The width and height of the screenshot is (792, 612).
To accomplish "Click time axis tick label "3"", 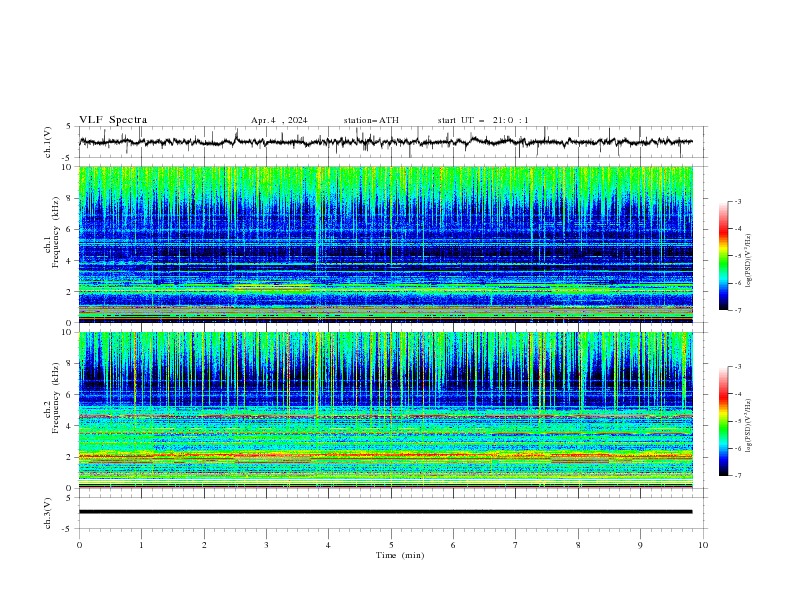I will (x=266, y=545).
